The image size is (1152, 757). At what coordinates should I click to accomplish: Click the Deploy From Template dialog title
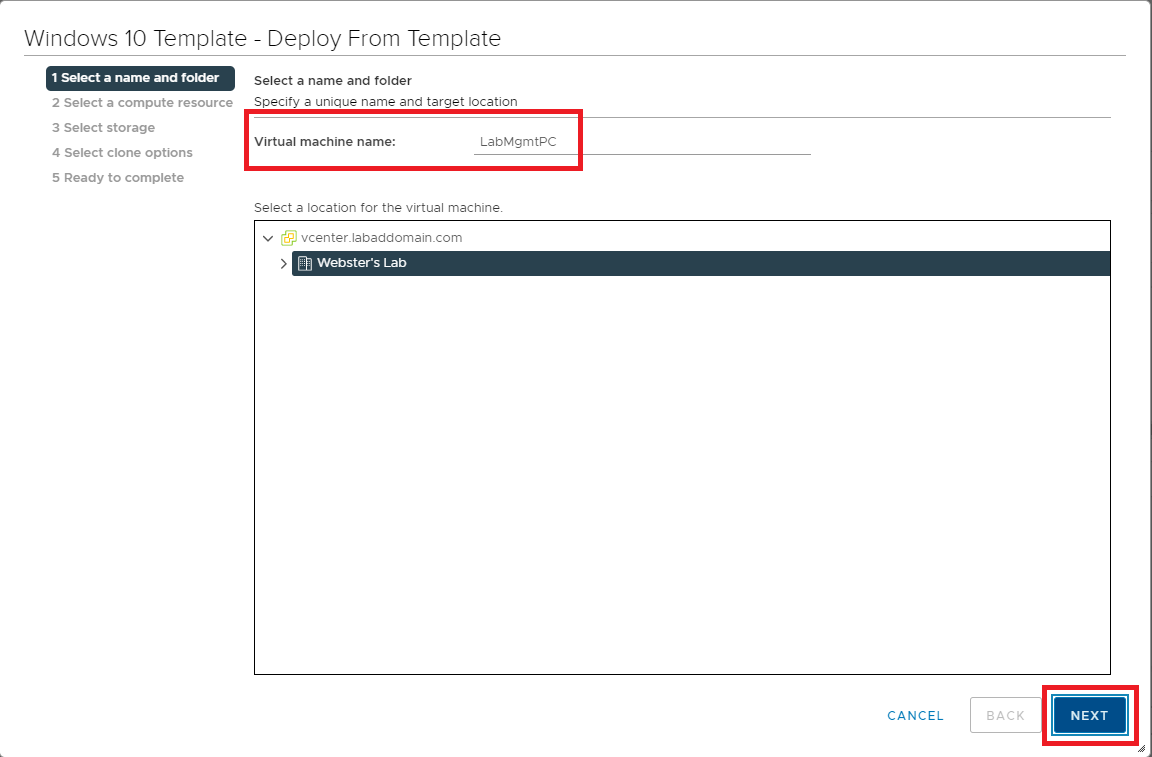tap(262, 39)
